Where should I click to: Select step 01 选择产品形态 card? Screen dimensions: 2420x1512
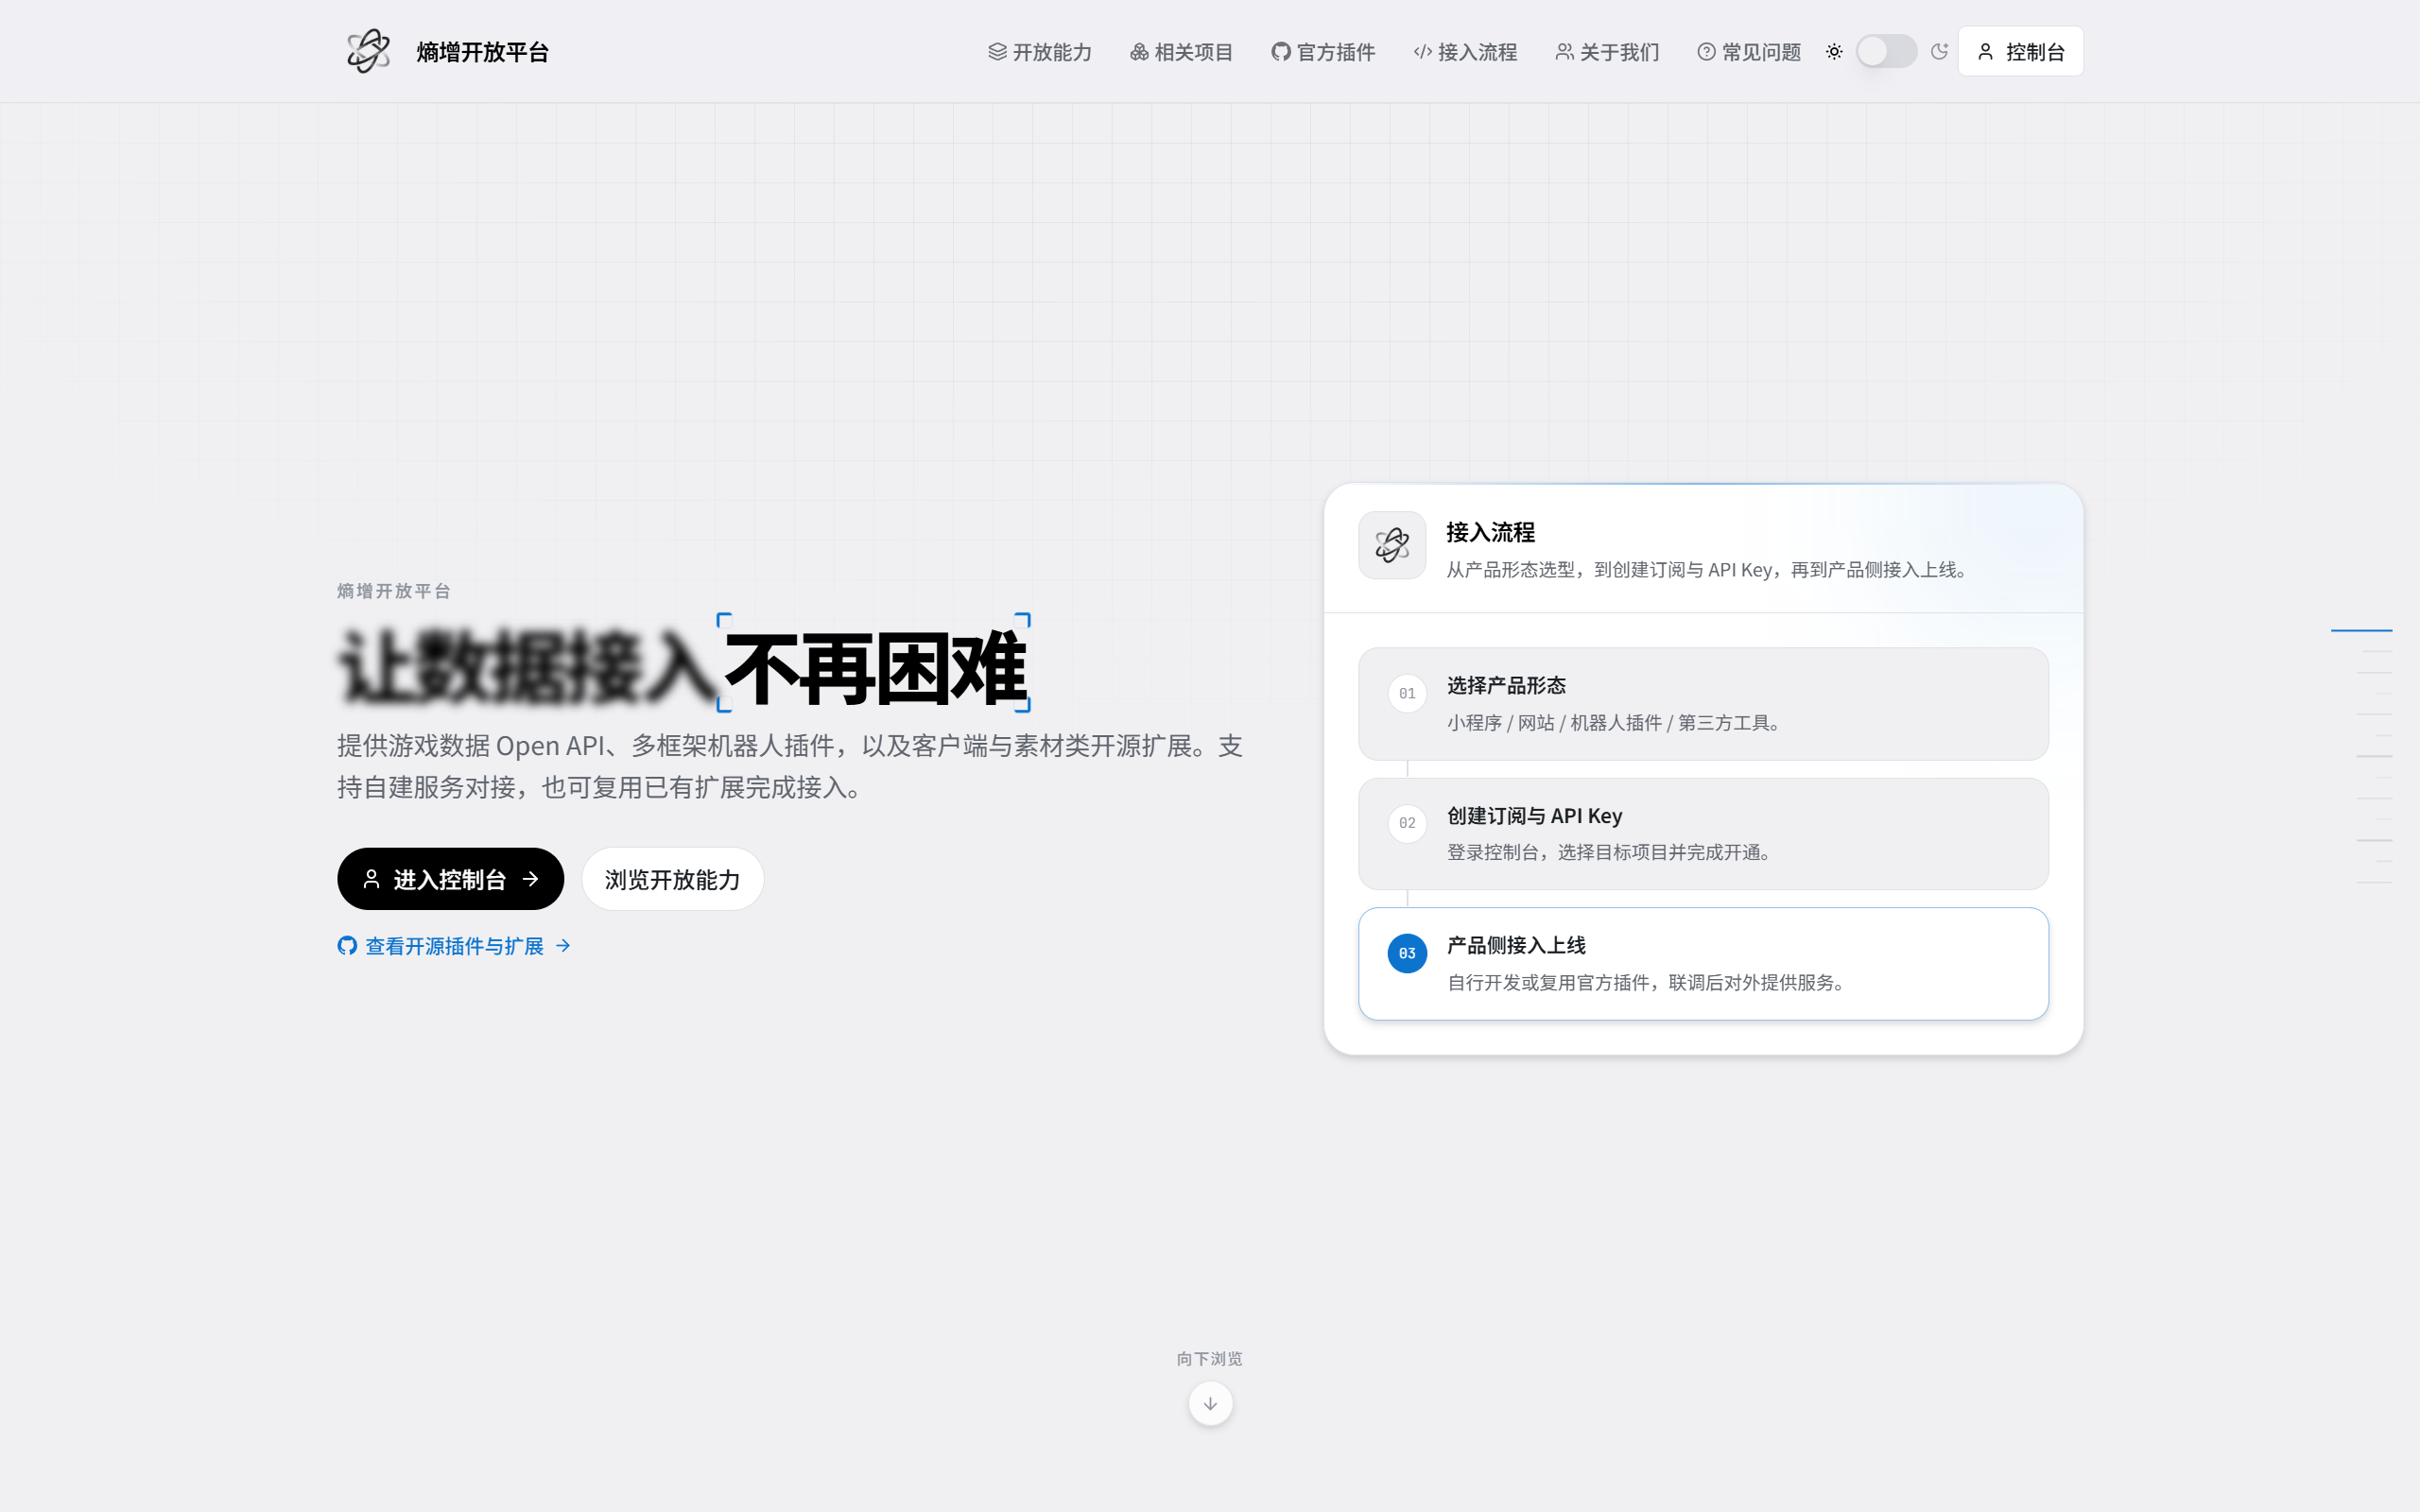click(x=1703, y=704)
